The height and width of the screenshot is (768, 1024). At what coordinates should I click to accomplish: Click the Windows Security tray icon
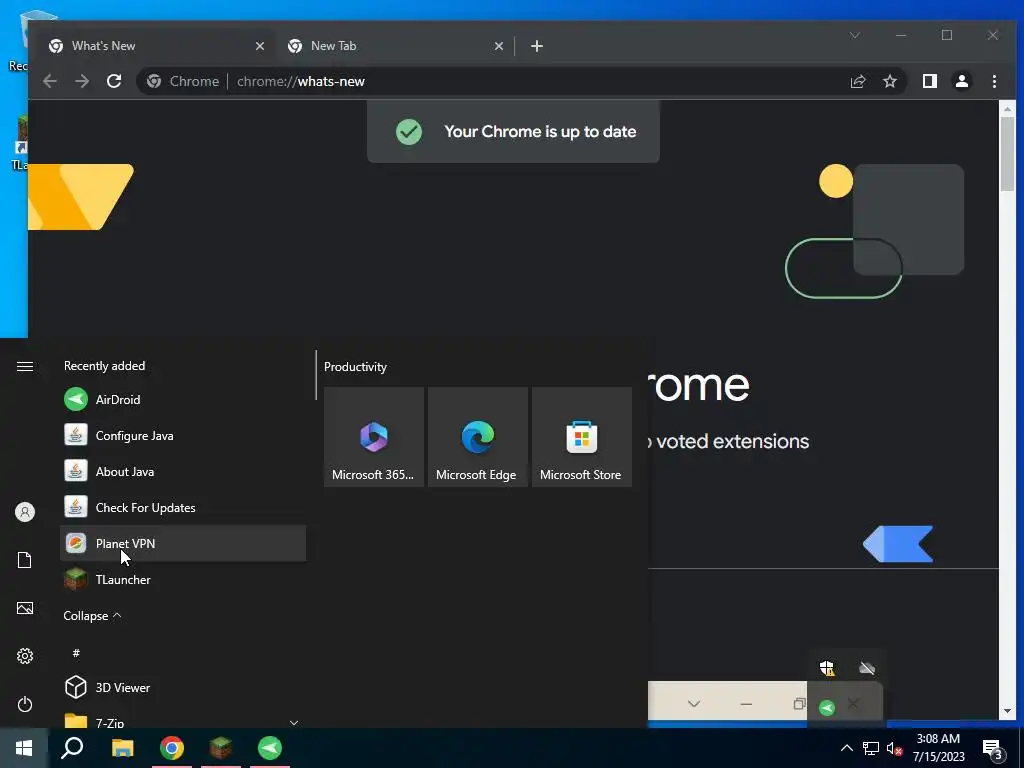tap(827, 667)
